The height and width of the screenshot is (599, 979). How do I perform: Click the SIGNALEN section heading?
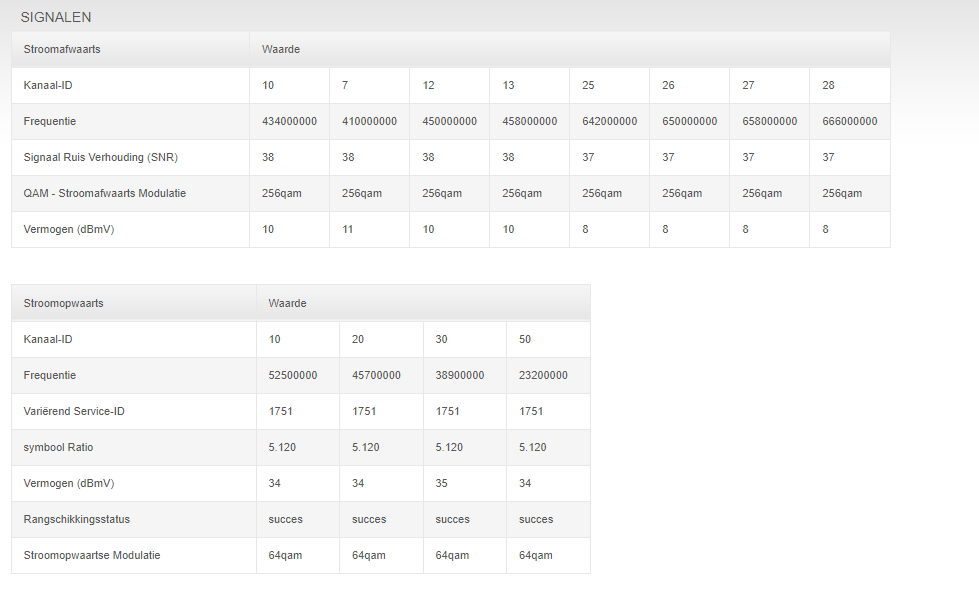click(x=56, y=17)
